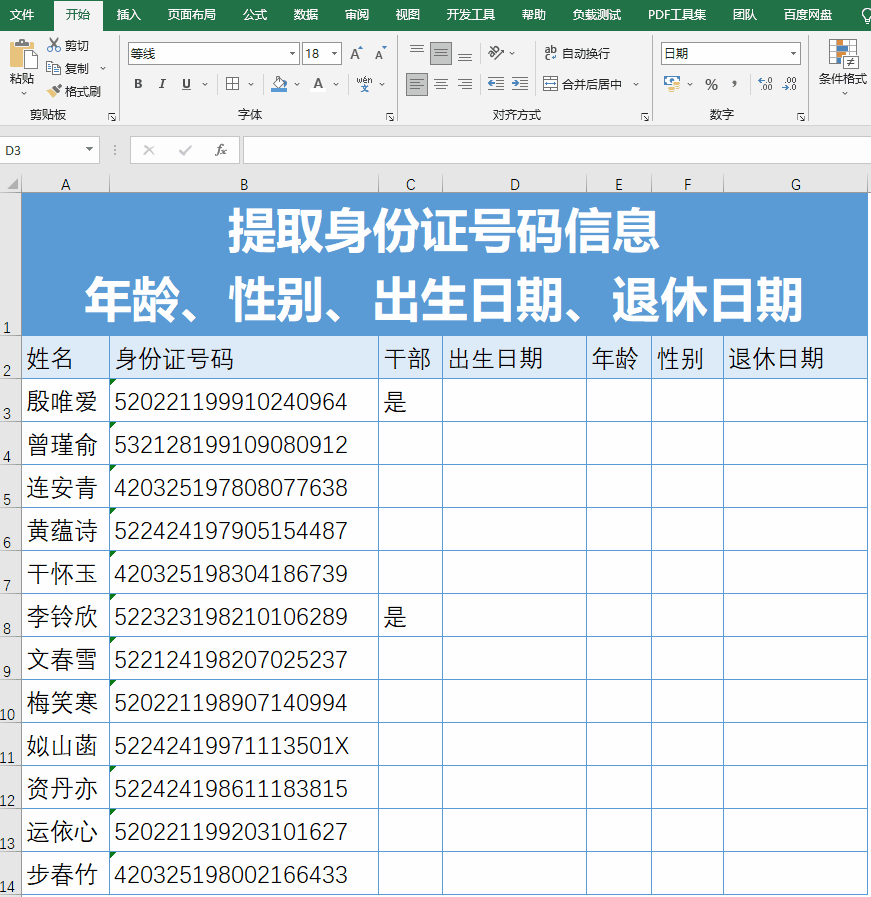The image size is (871, 897).
Task: Expand the font size dropdown showing 18
Action: coord(335,54)
